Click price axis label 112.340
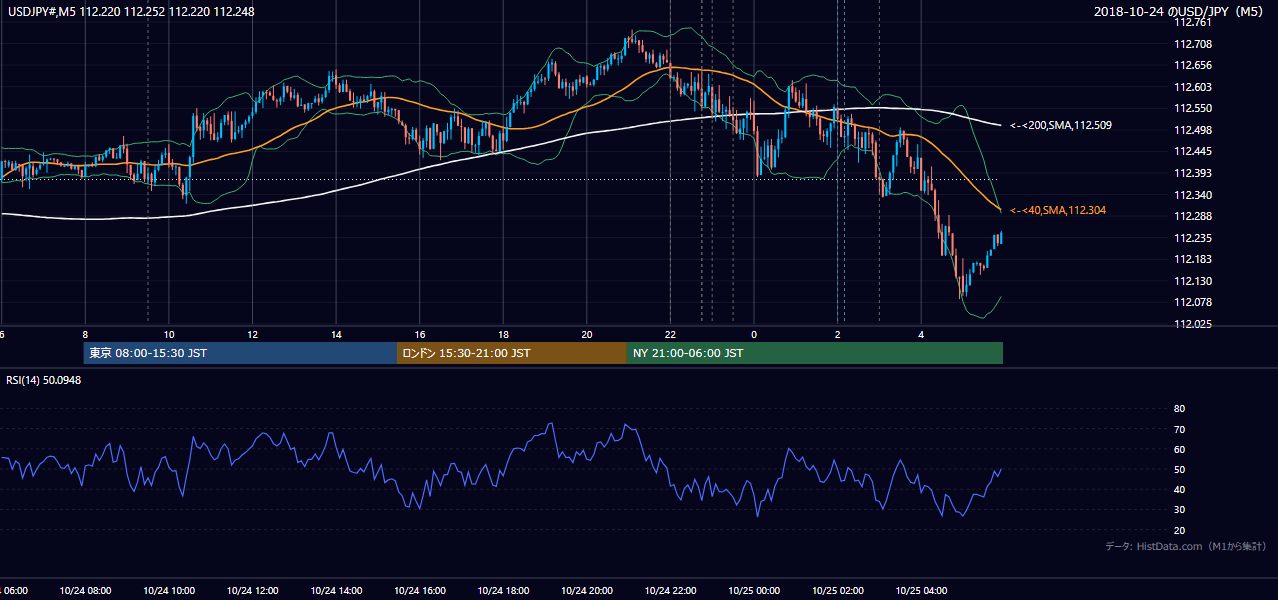The width and height of the screenshot is (1278, 600). pyautogui.click(x=1193, y=195)
